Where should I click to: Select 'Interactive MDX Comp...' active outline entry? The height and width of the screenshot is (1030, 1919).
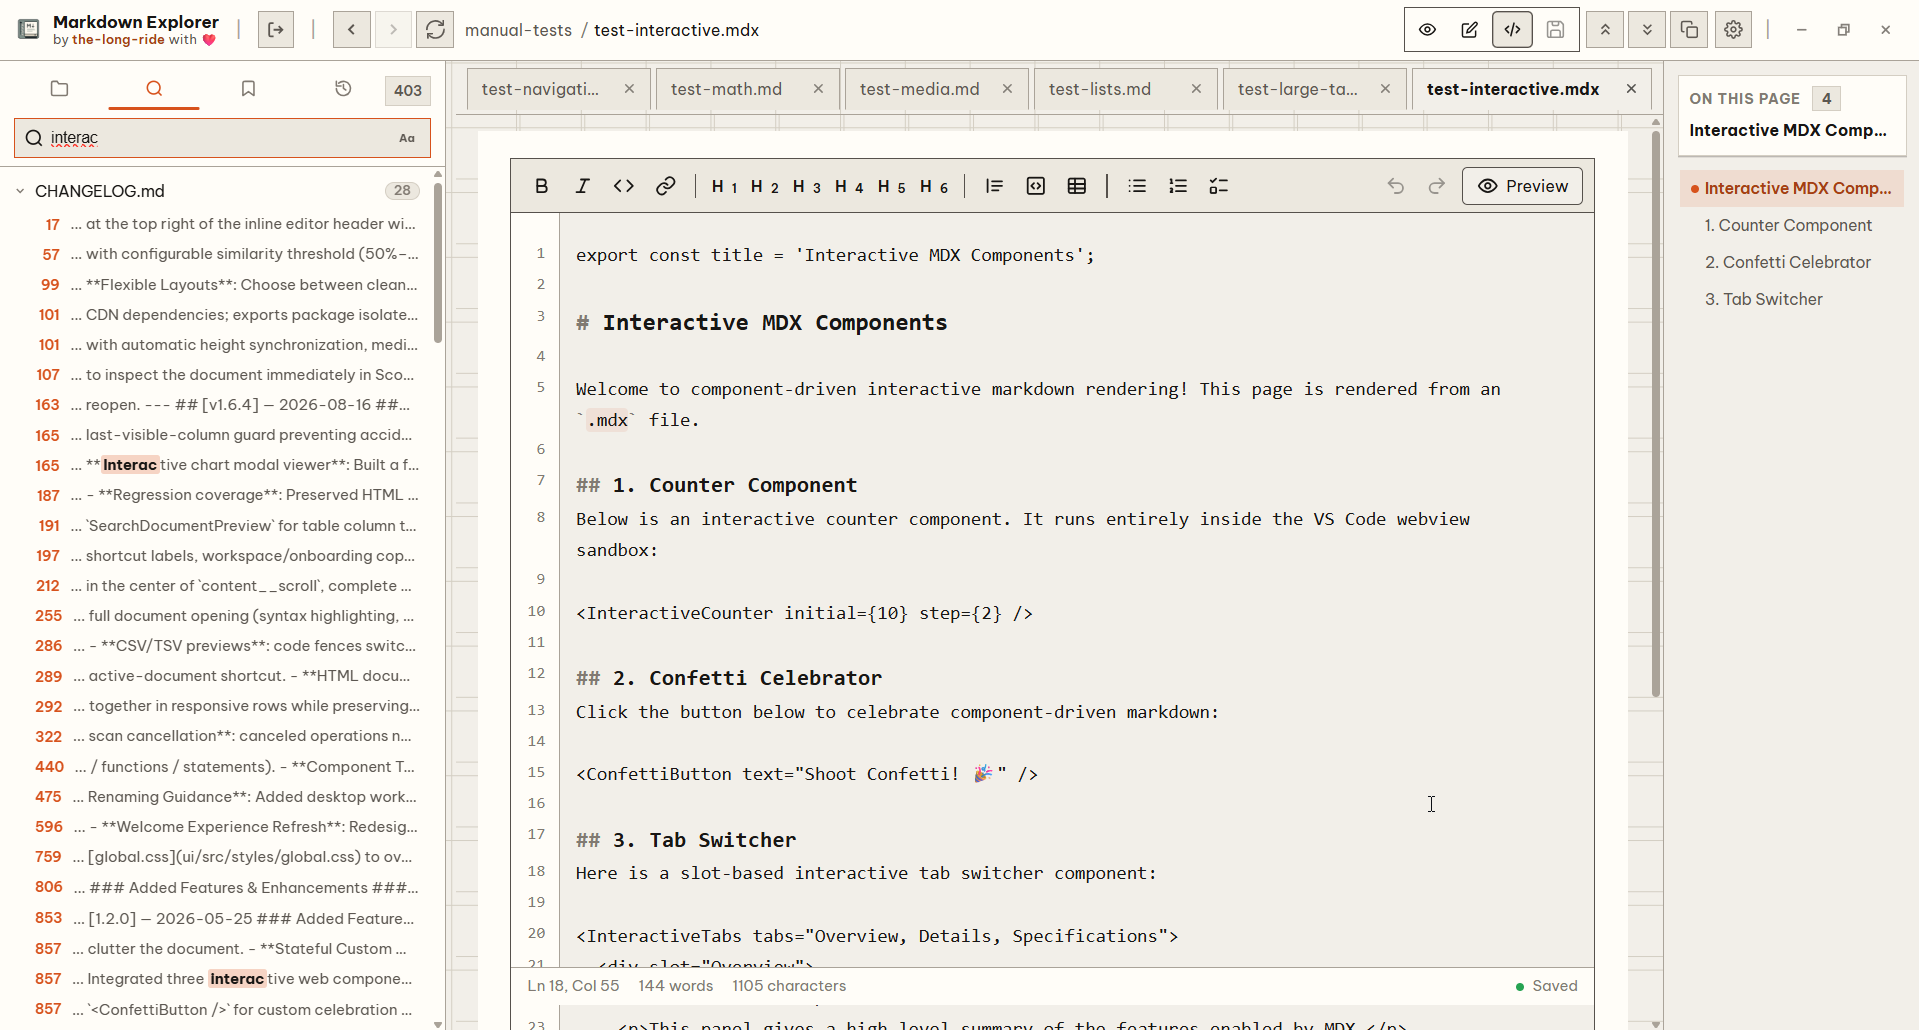coord(1792,188)
